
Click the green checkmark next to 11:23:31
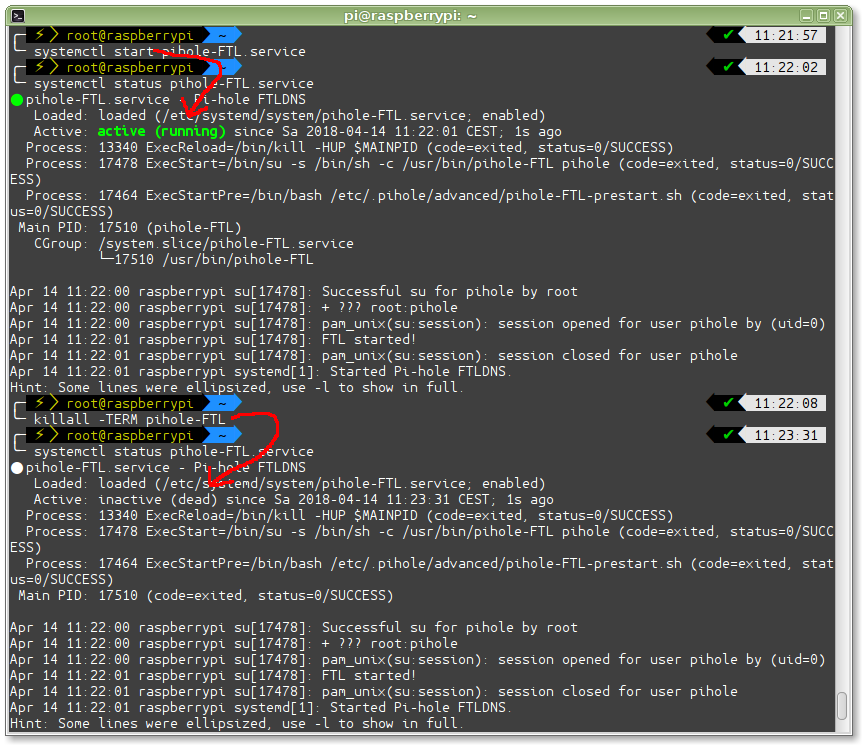(728, 435)
